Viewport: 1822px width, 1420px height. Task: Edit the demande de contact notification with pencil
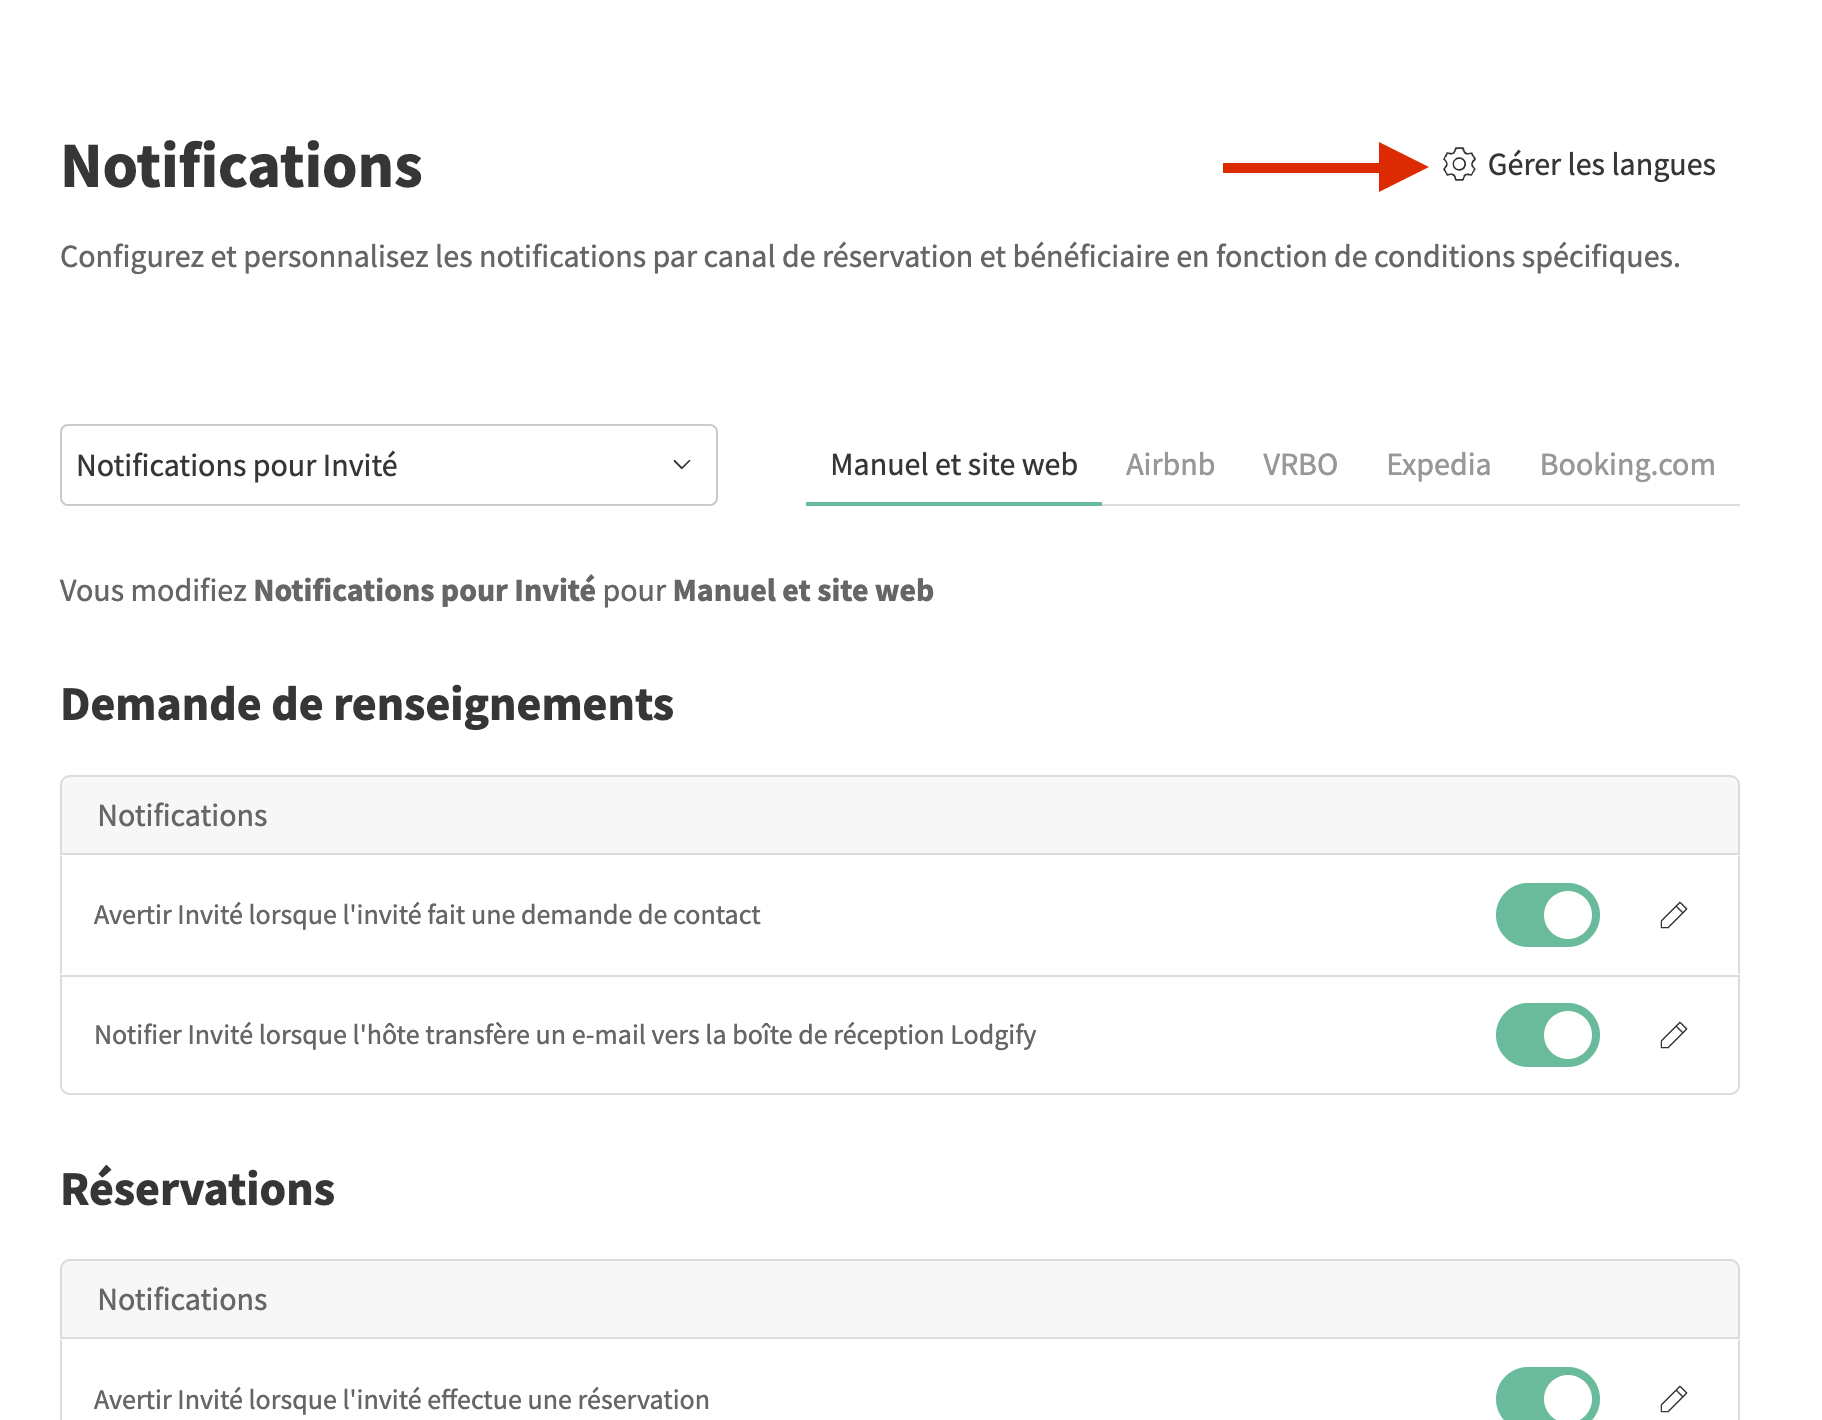[1673, 915]
